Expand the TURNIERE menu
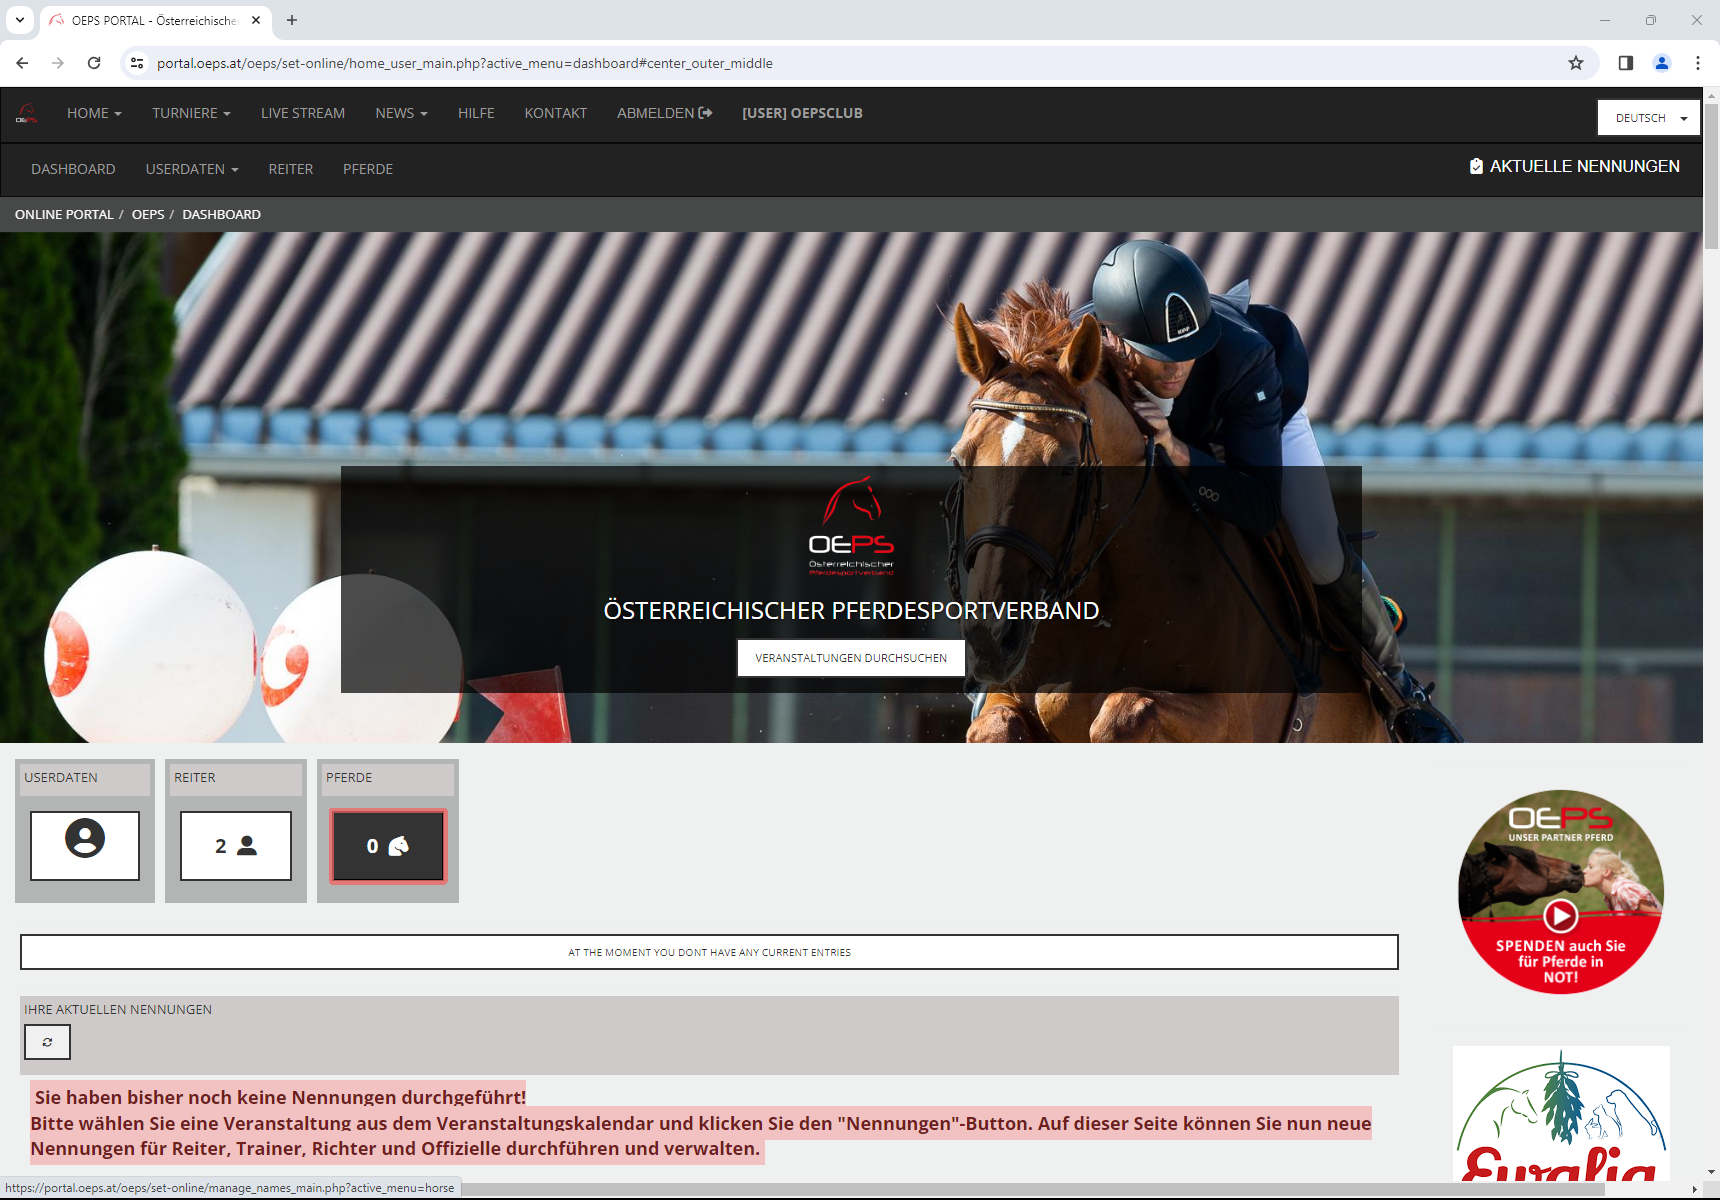 pyautogui.click(x=191, y=113)
